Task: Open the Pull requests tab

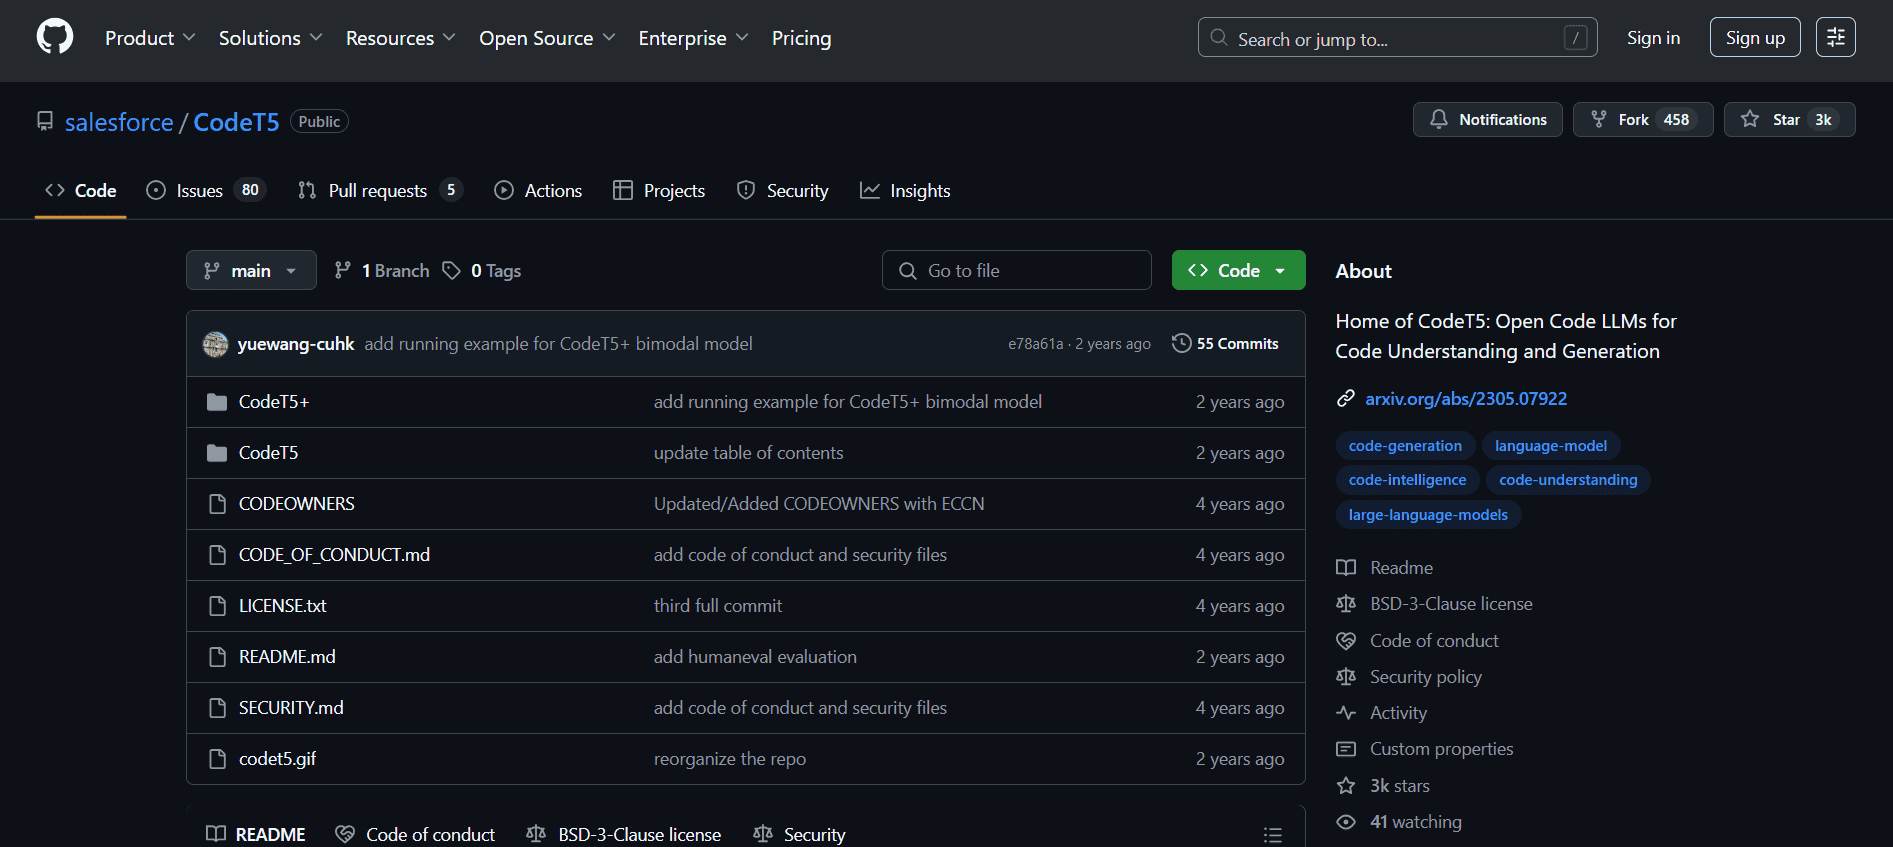Action: [377, 190]
